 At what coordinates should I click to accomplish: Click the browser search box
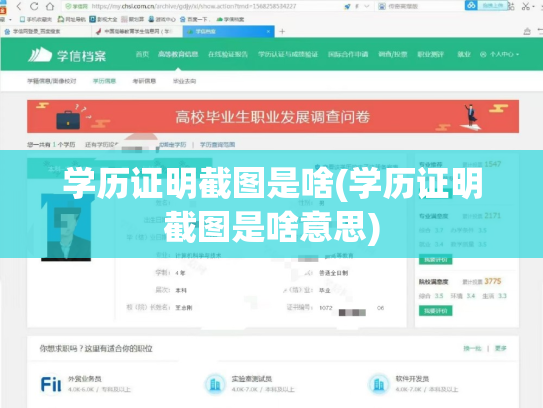[x=421, y=6]
